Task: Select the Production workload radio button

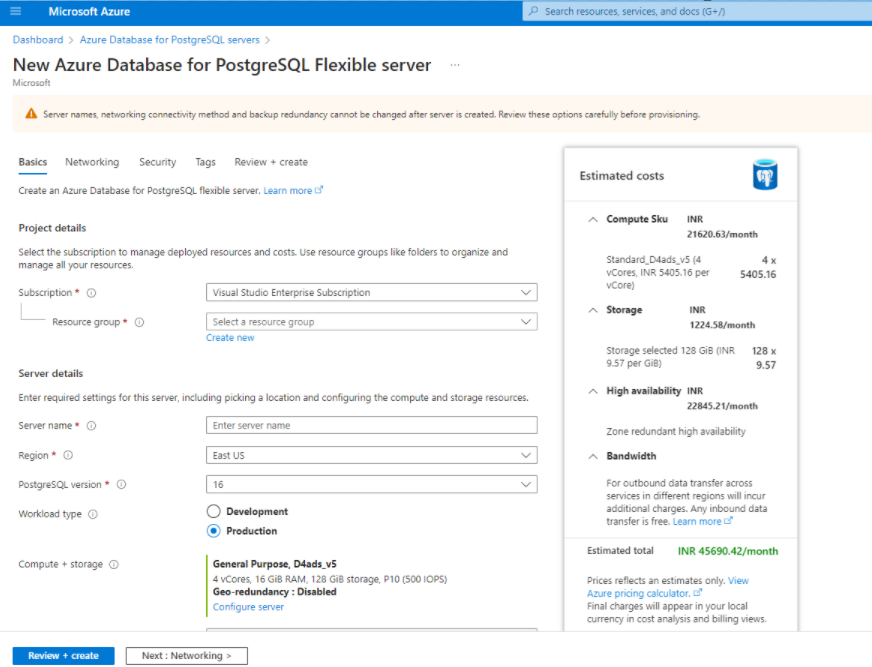Action: coord(214,531)
